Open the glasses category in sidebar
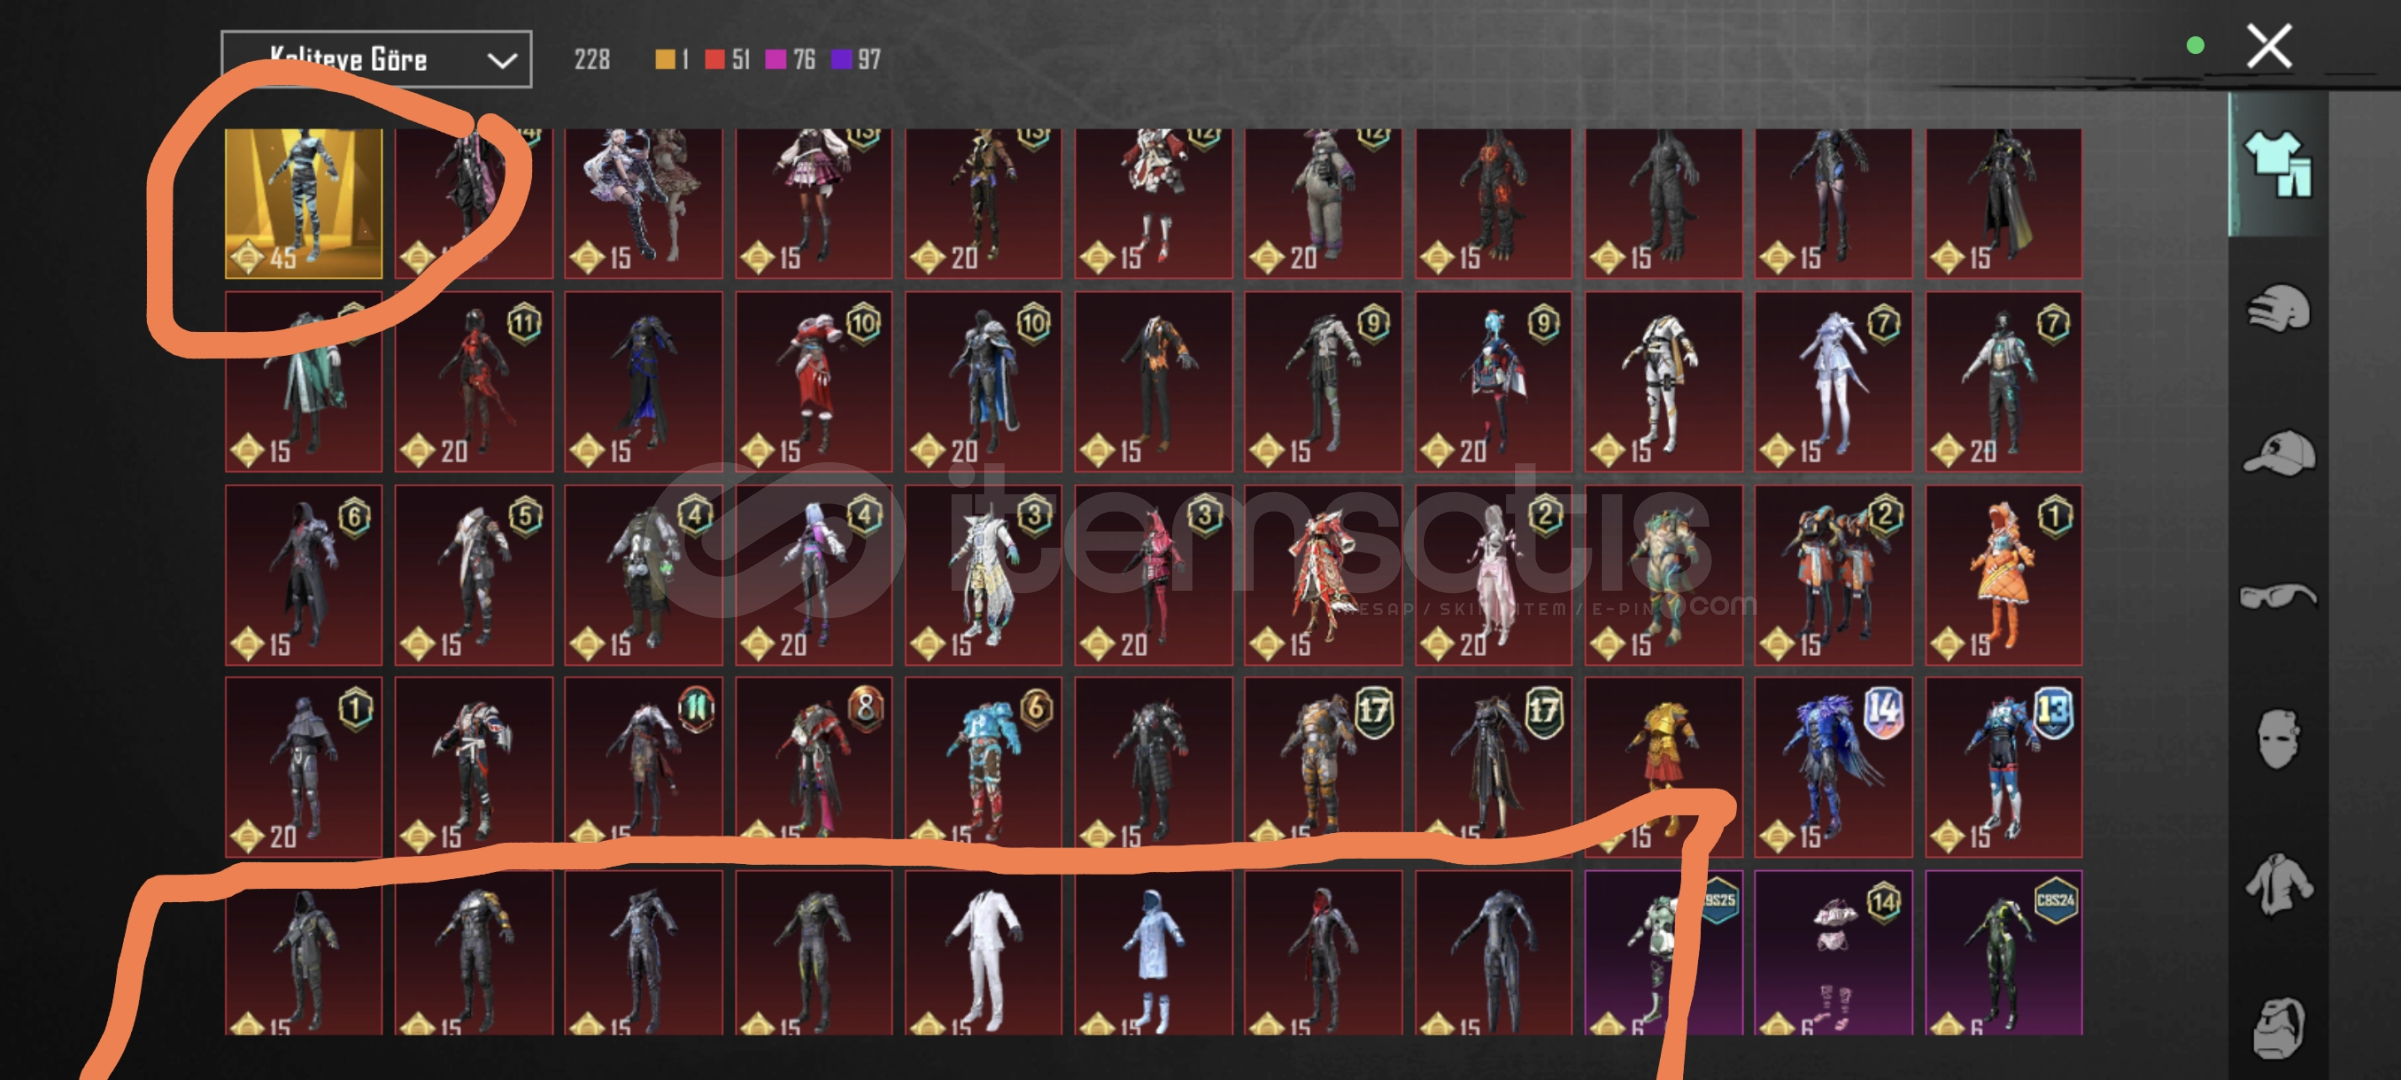Viewport: 2401px width, 1080px height. (2278, 596)
